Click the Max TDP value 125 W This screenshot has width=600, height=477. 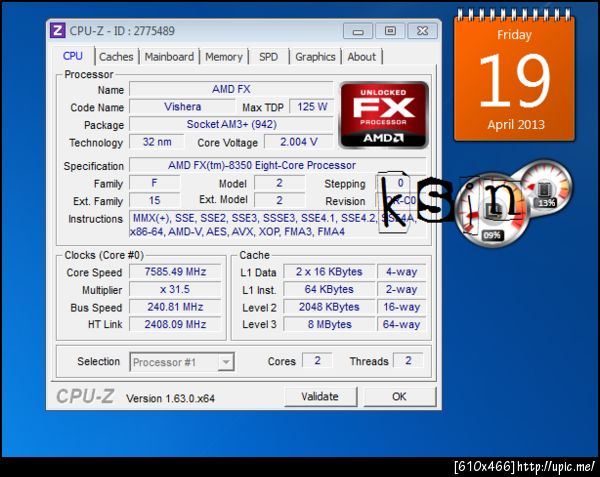point(312,106)
